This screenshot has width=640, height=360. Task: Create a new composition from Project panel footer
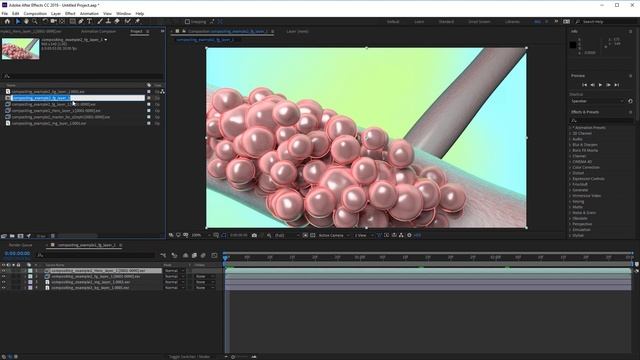(x=20, y=236)
